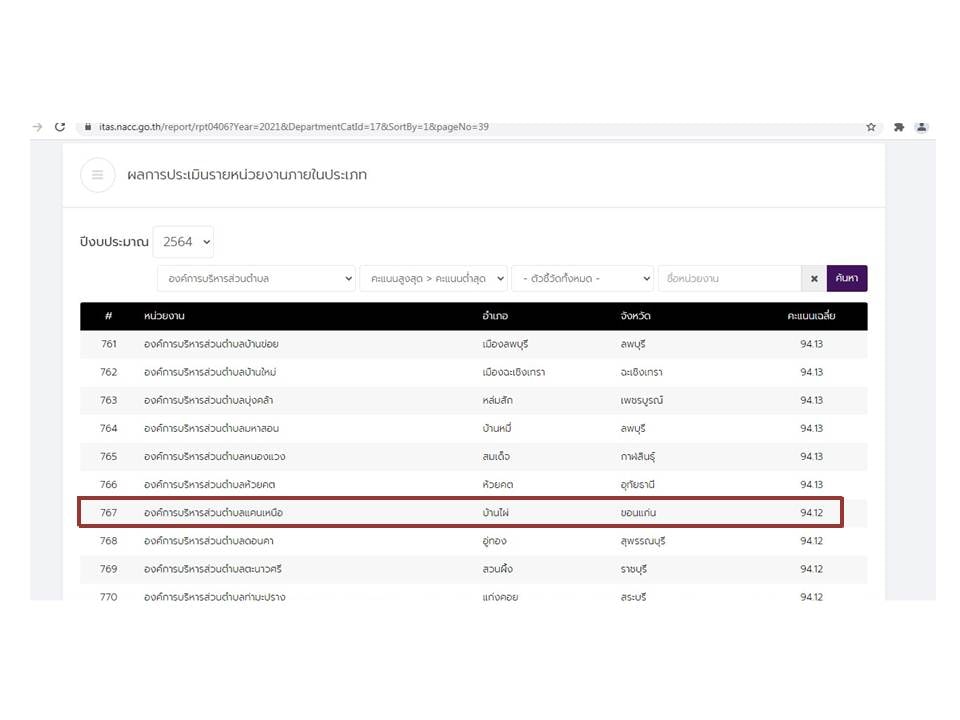The image size is (960, 720).
Task: Select row 761 องค์การบริหารส่วนตำบลบ้านข่อย
Action: coord(473,344)
